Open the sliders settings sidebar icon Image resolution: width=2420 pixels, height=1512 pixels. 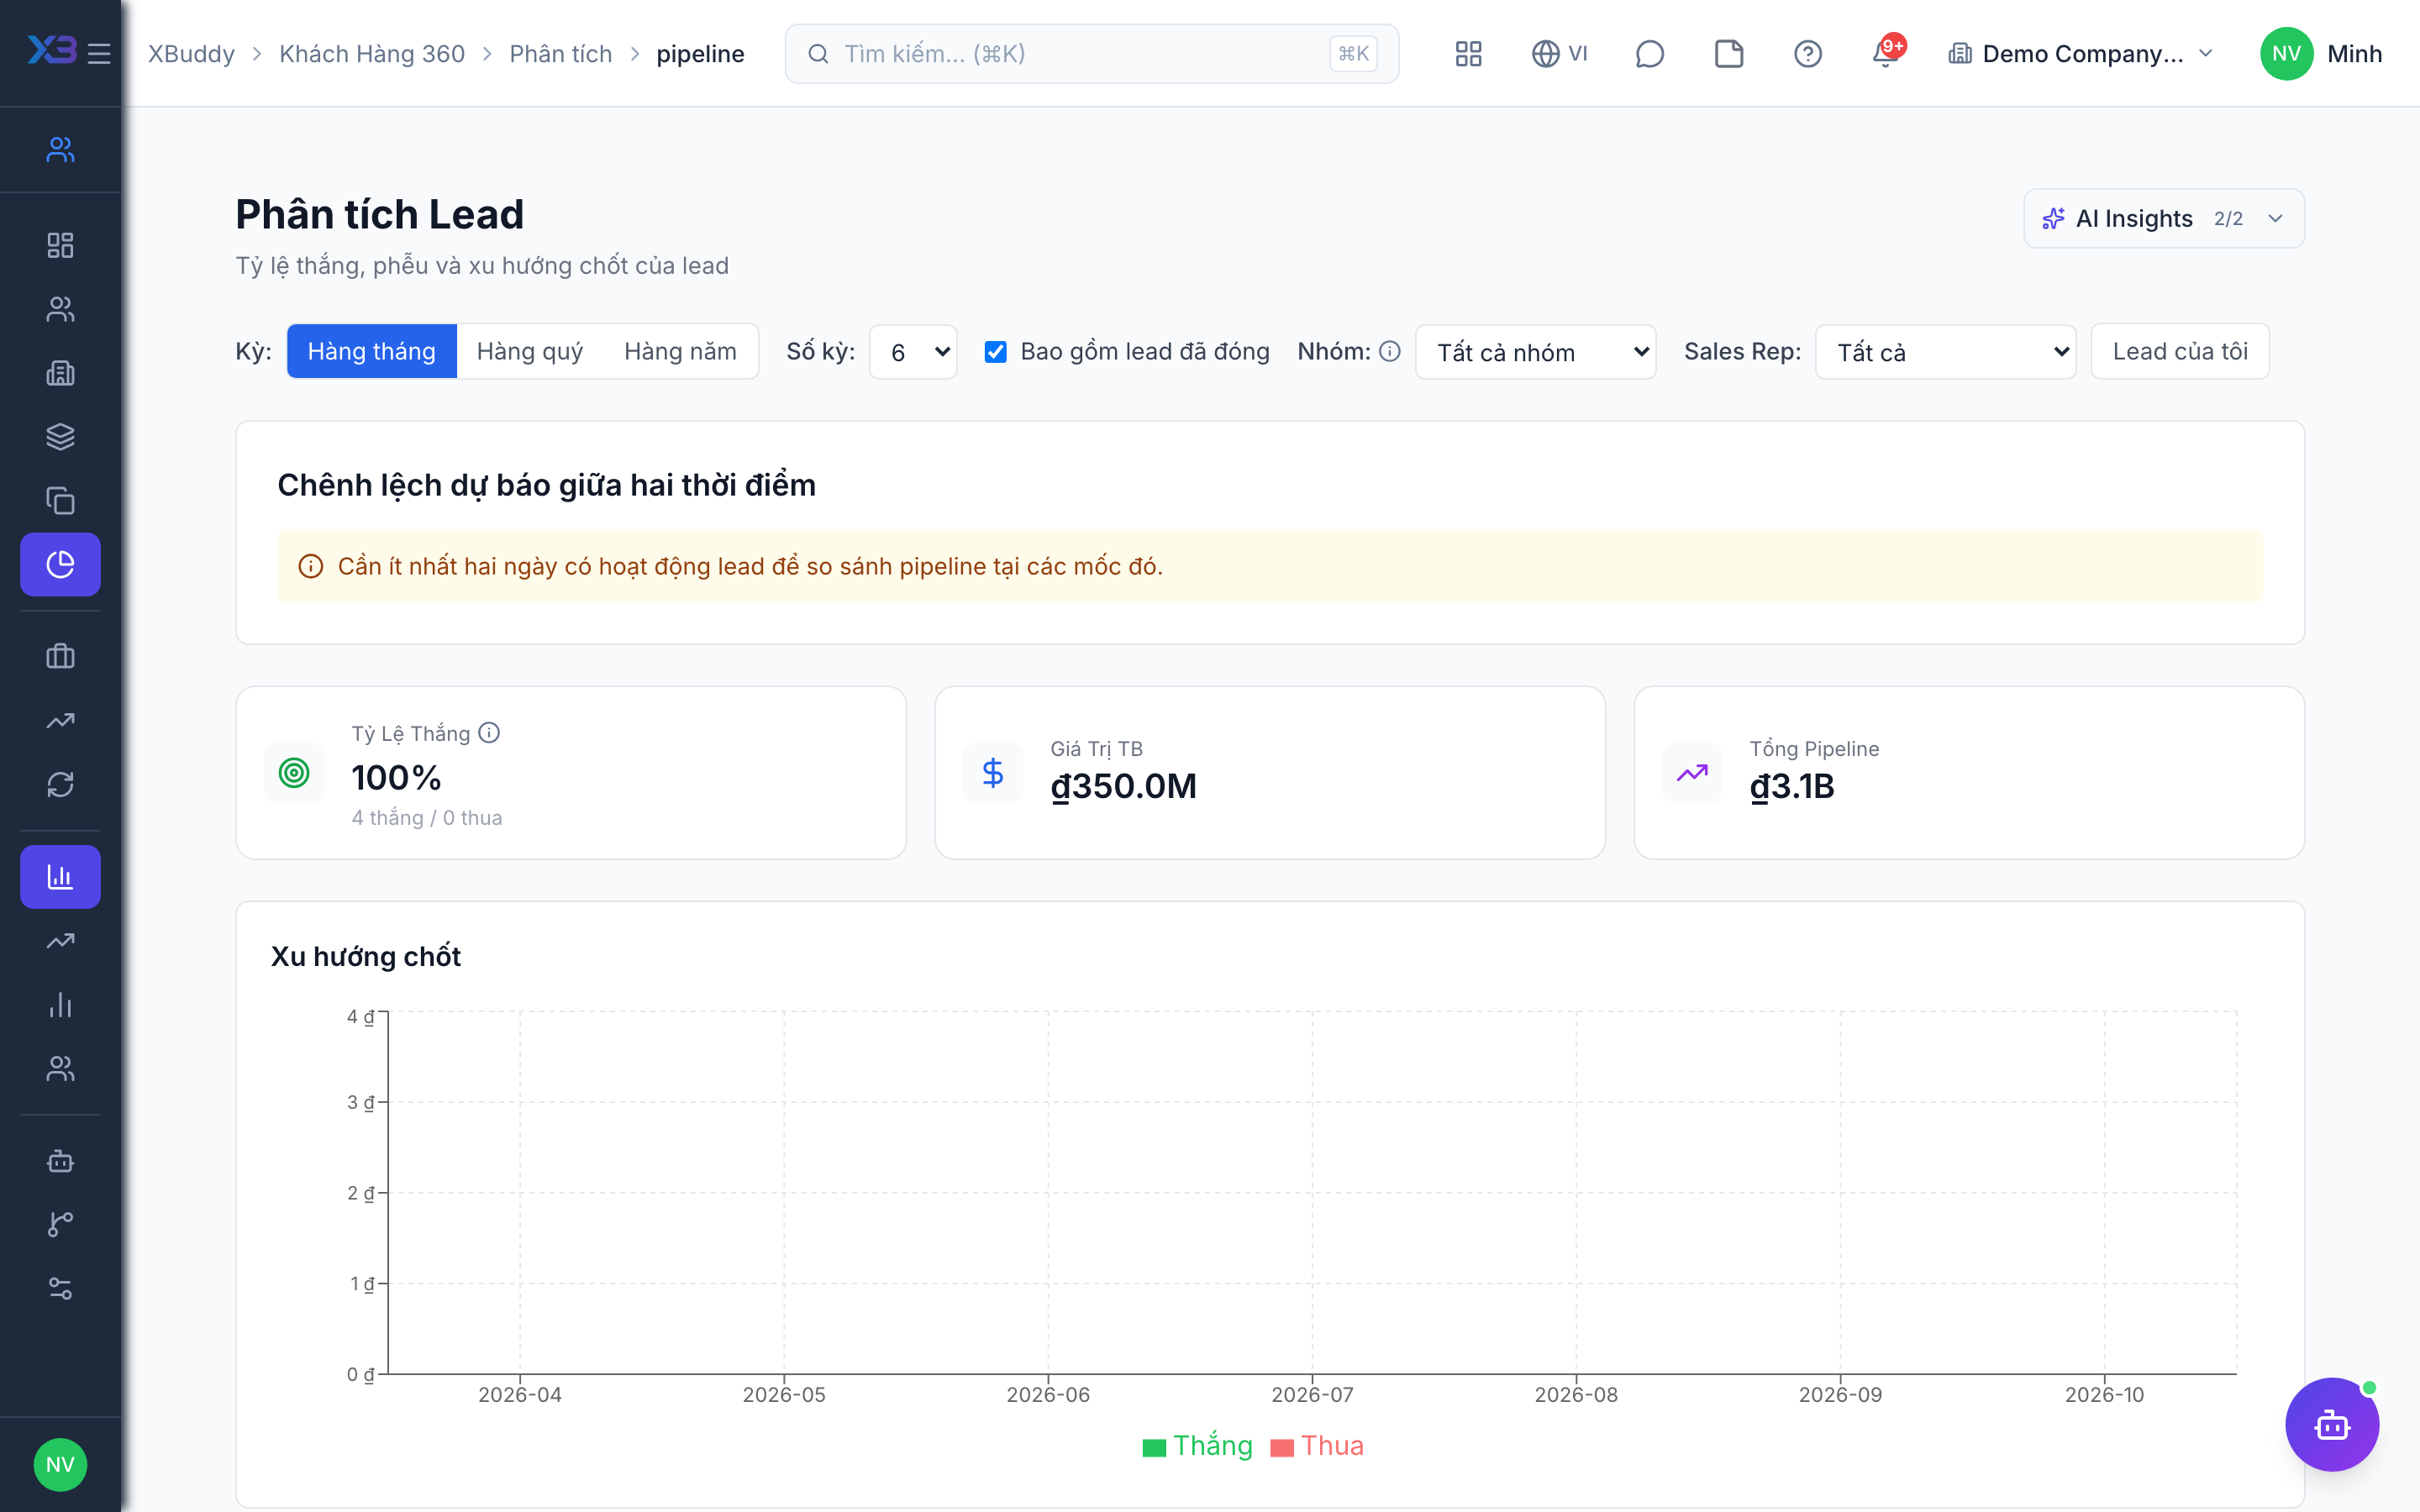point(60,1288)
